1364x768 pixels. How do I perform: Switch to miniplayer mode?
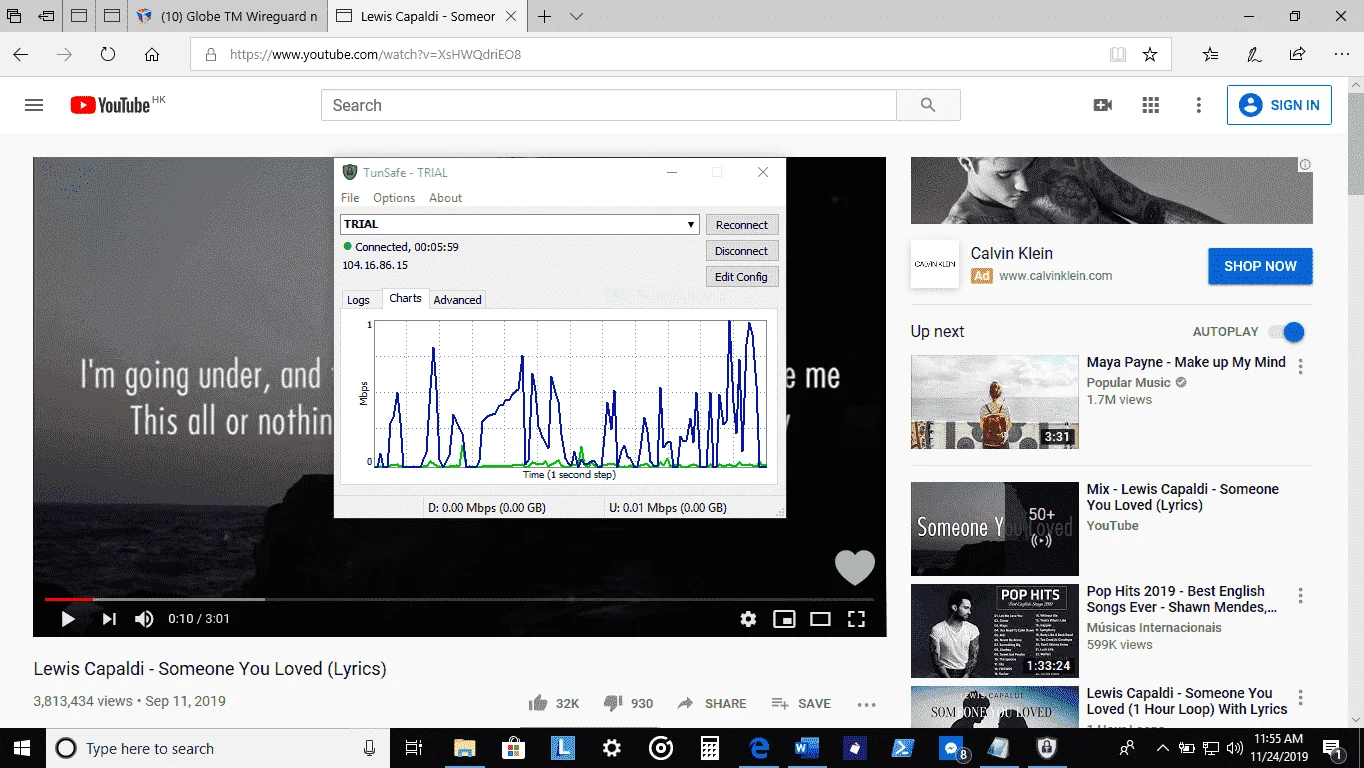[784, 619]
